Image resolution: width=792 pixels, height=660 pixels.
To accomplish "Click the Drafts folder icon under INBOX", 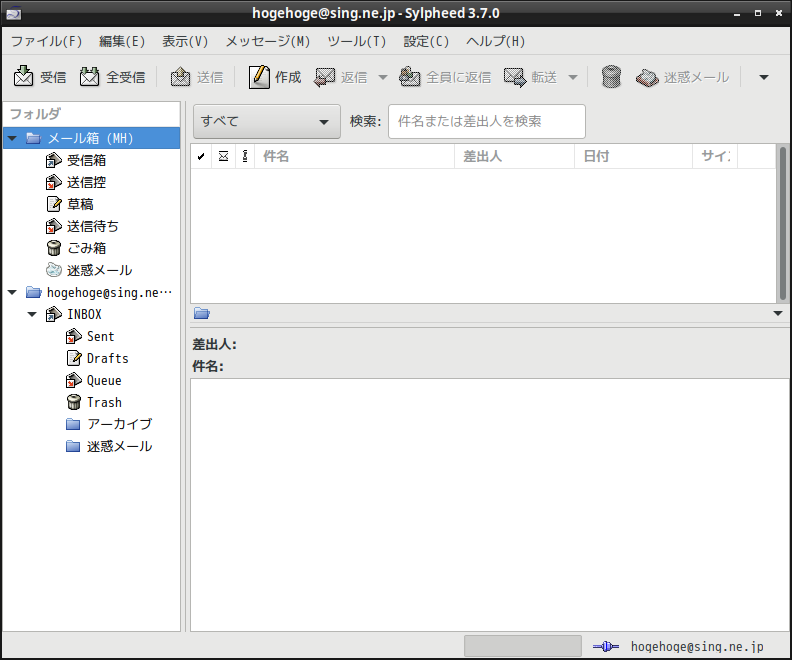I will (74, 358).
